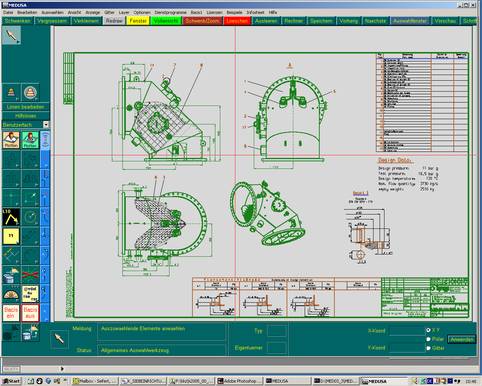
Task: Expand the Benutzerfach dropdown arrow
Action: (46, 125)
